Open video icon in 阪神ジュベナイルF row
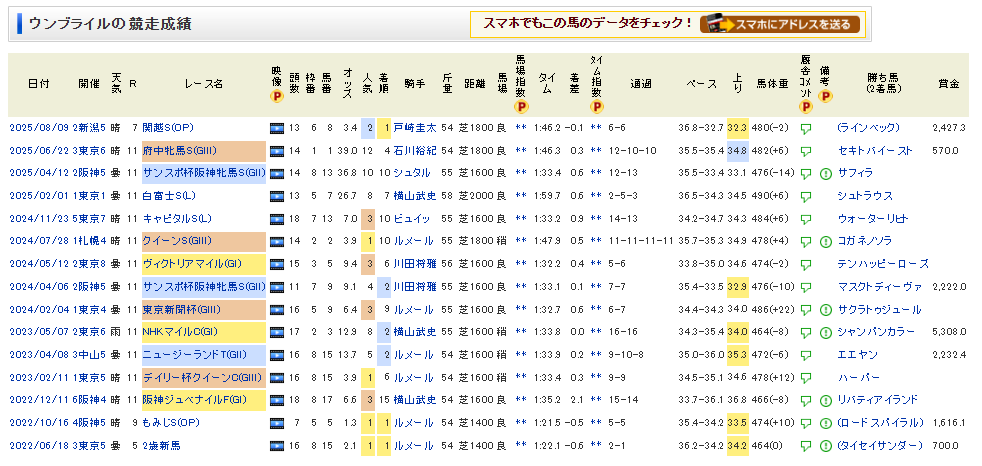 (276, 399)
